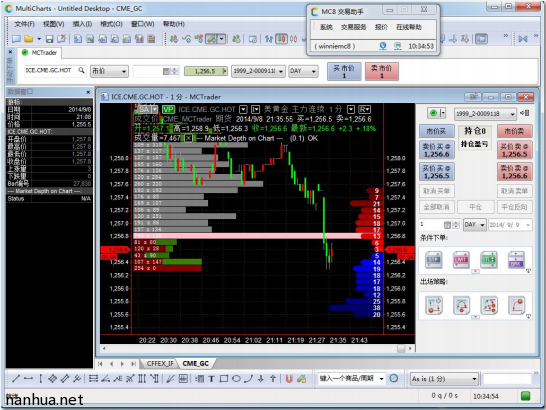This screenshot has height=410, width=546.
Task: Click the horizontal scrollbar thumb under the chart
Action: 401,348
